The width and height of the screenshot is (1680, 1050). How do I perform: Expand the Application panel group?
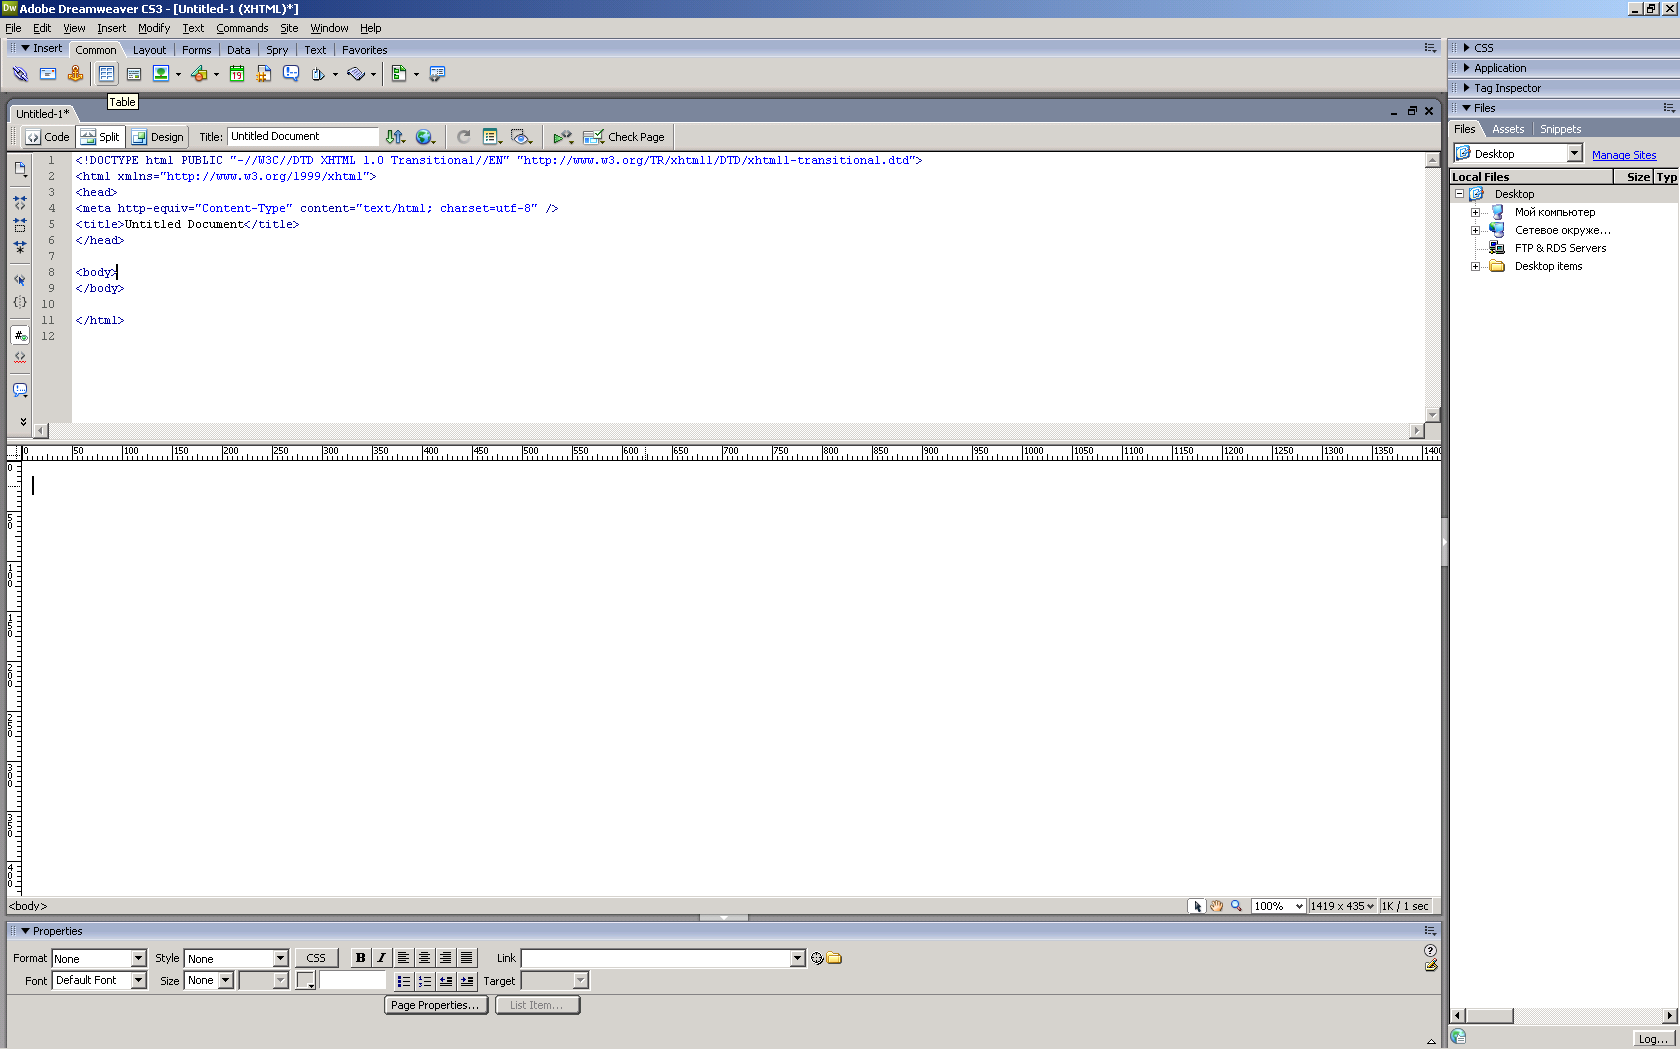pos(1467,68)
